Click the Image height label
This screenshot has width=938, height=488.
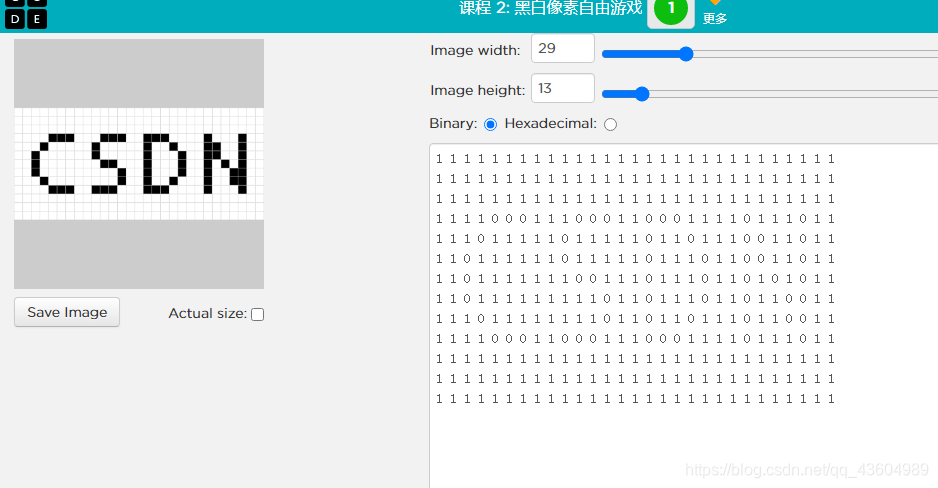tap(477, 90)
